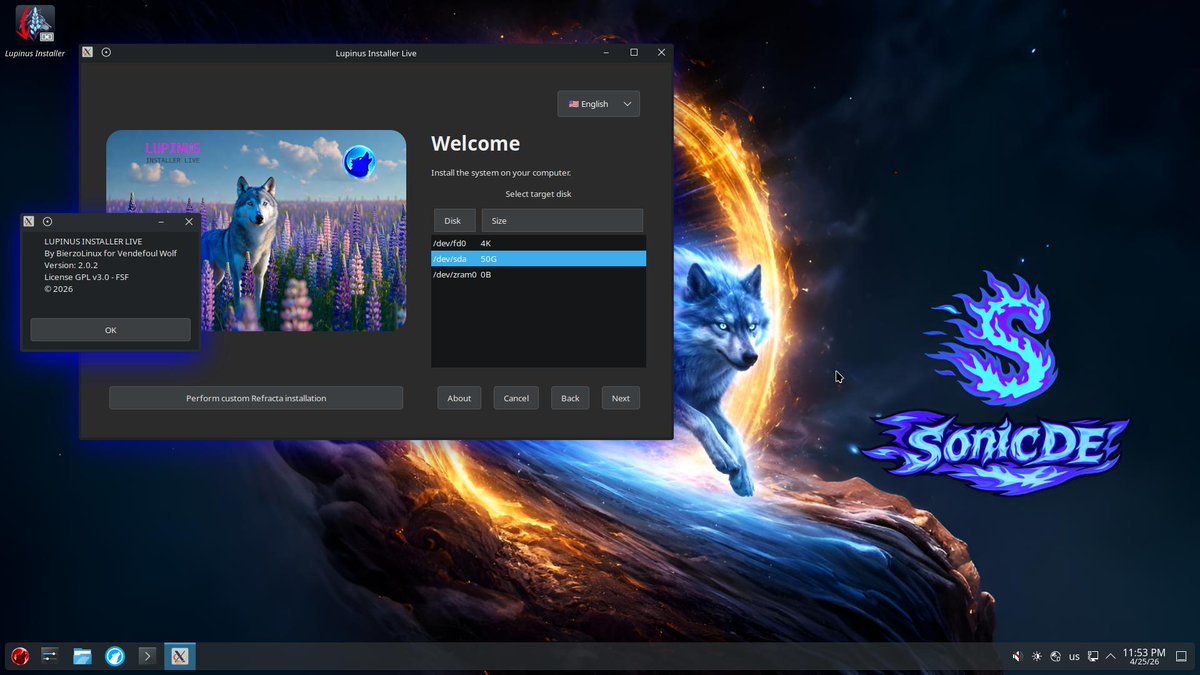Select the /dev/zram0 disk row

[538, 274]
